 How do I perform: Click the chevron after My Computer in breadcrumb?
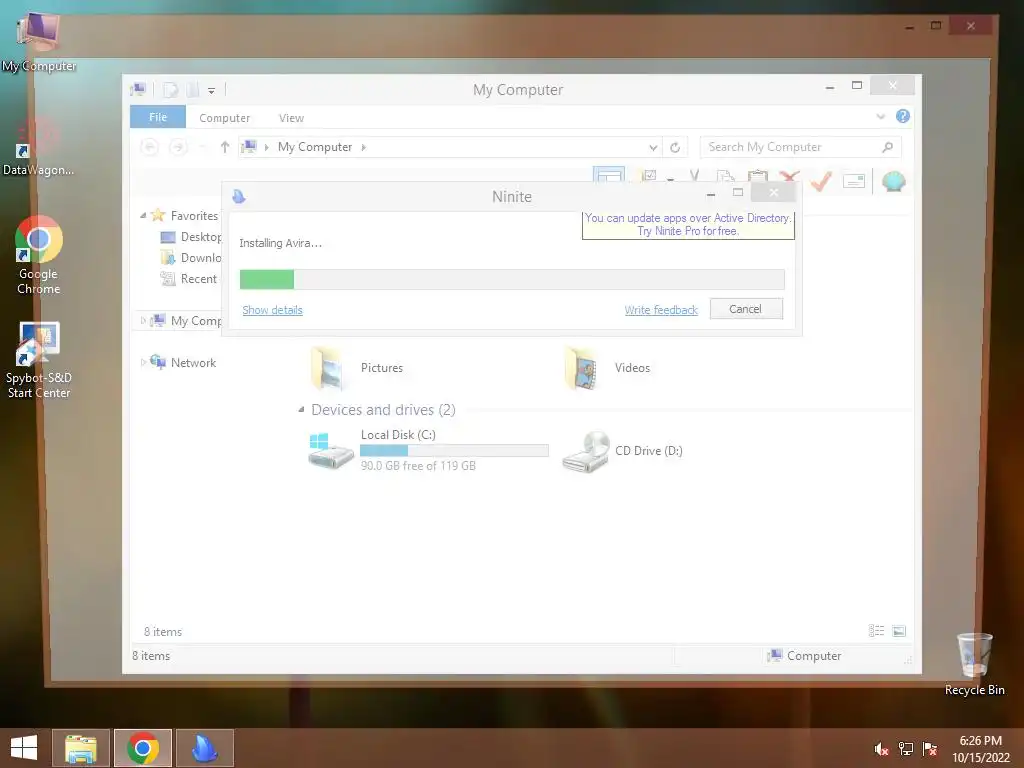pos(364,148)
